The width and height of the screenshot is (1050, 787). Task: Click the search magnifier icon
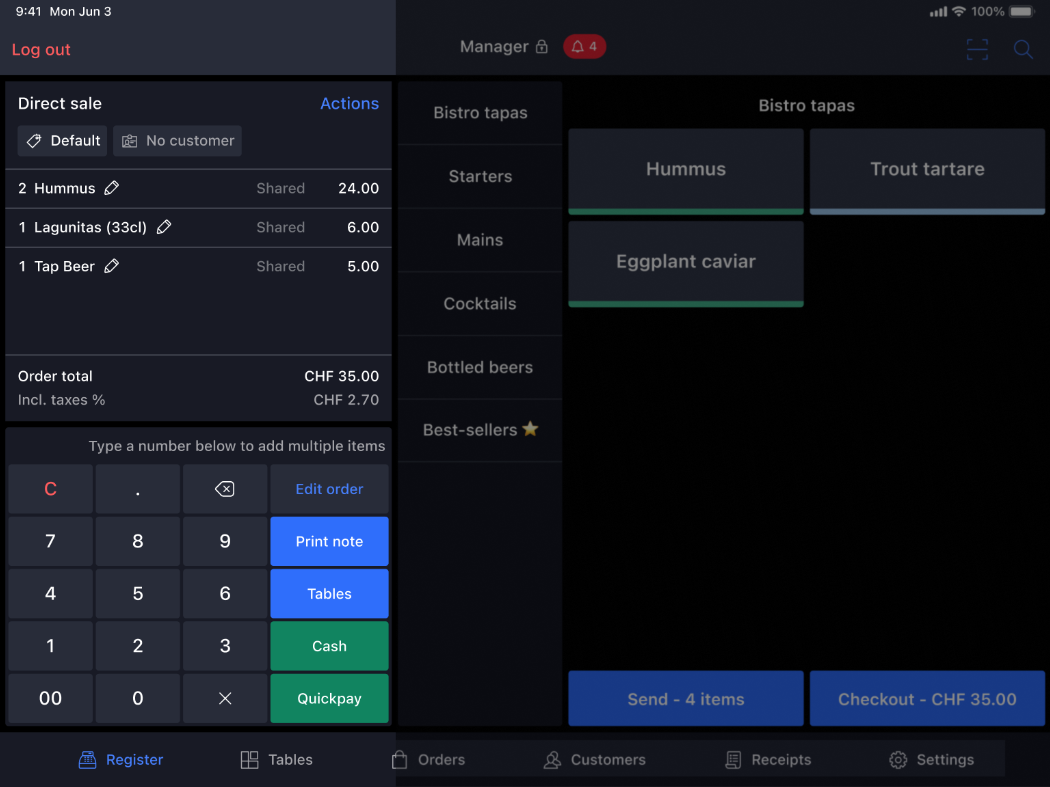[x=1023, y=49]
